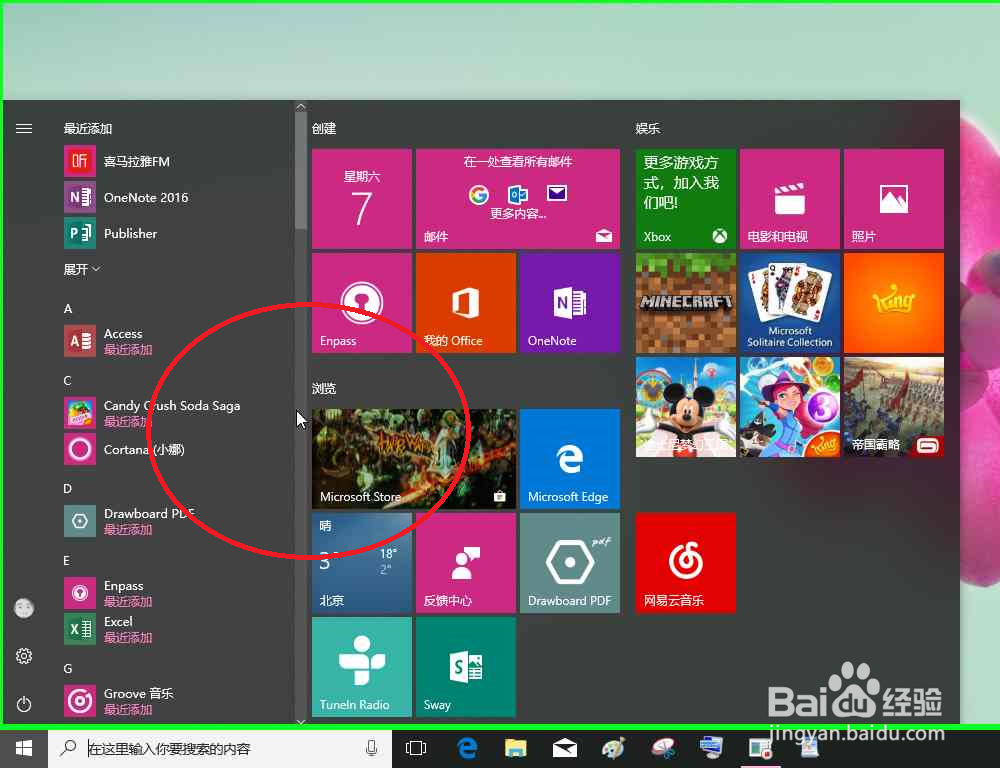The height and width of the screenshot is (768, 1000).
Task: Open the Sway tile
Action: coord(466,667)
